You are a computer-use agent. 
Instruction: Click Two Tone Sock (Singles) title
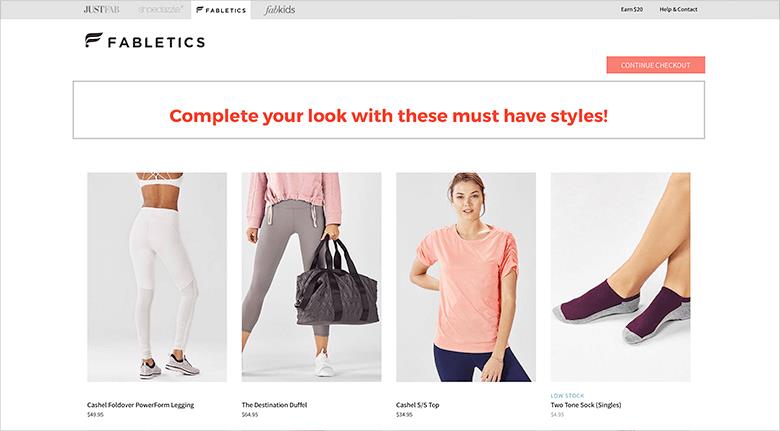[x=585, y=405]
